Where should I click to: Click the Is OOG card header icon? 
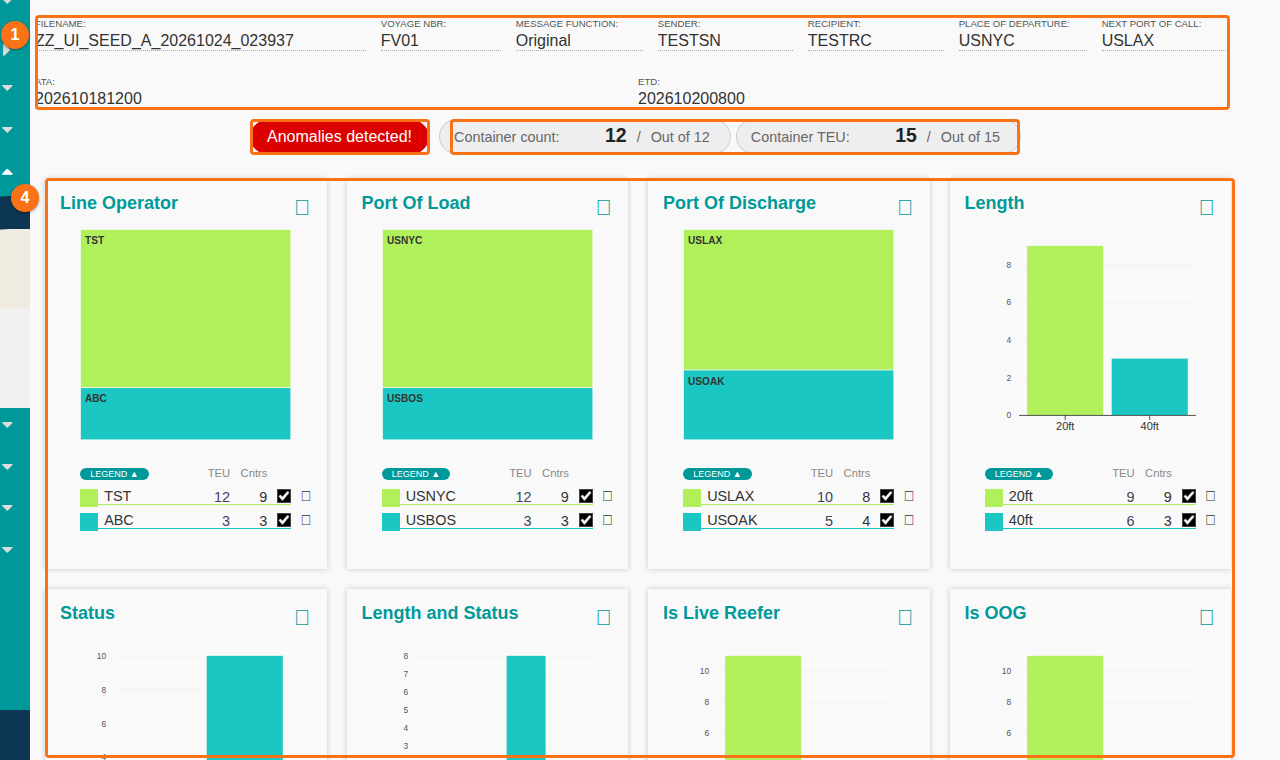[1207, 617]
